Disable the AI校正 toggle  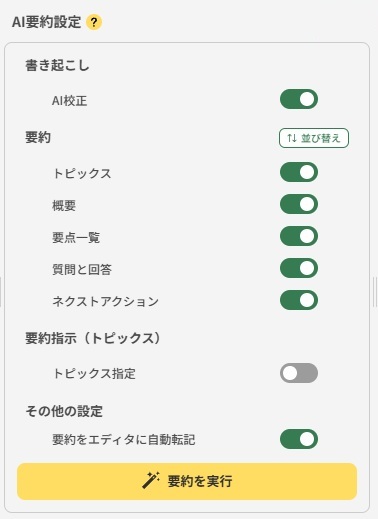(x=299, y=99)
